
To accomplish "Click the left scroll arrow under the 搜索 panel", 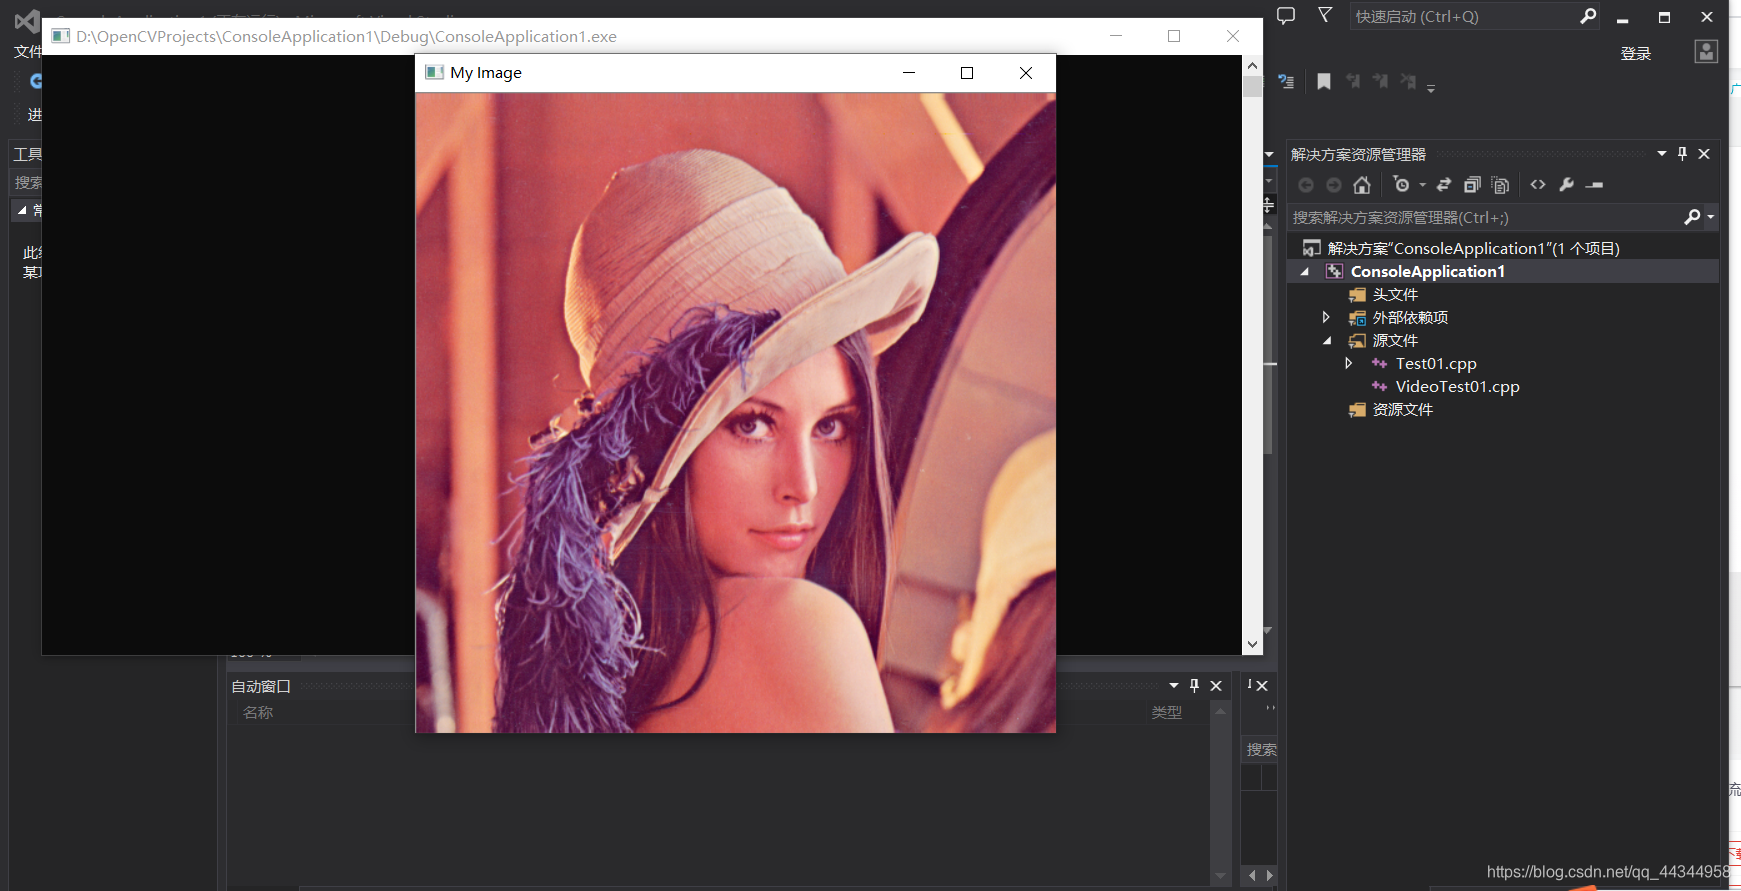I will point(1251,876).
